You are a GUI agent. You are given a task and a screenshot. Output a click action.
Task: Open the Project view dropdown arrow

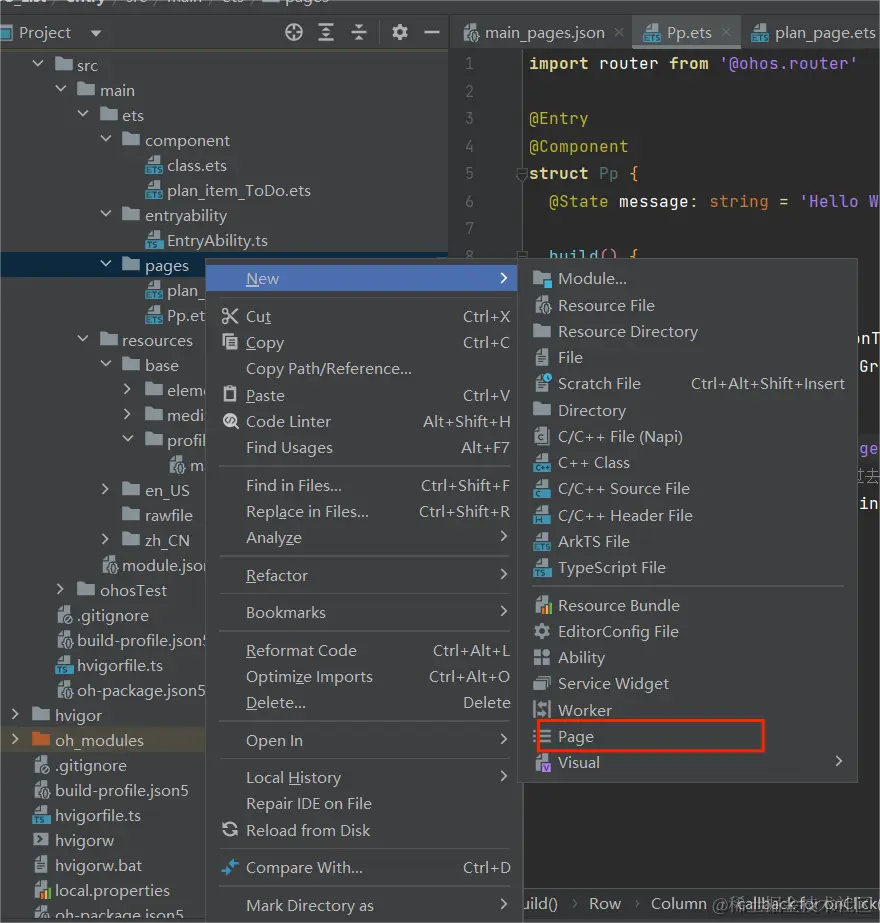pyautogui.click(x=96, y=33)
